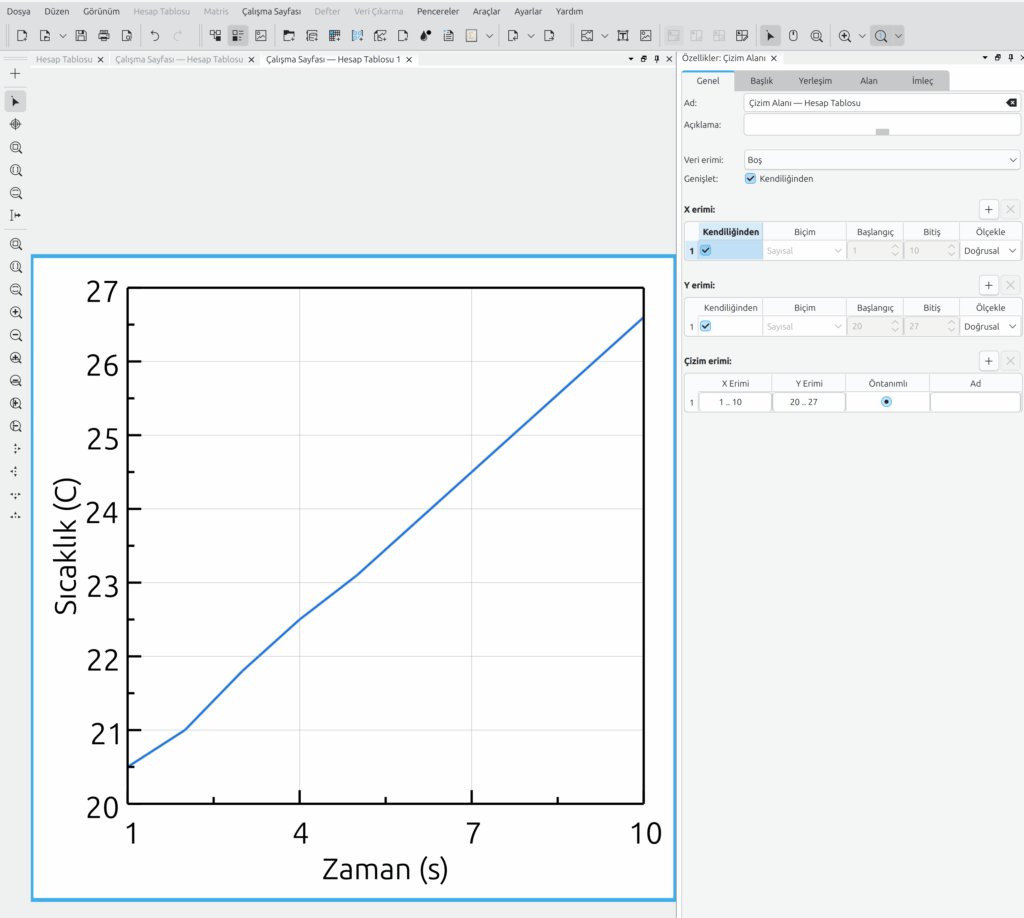Viewport: 1024px width, 918px height.
Task: Click the save project floppy disk icon
Action: point(81,36)
